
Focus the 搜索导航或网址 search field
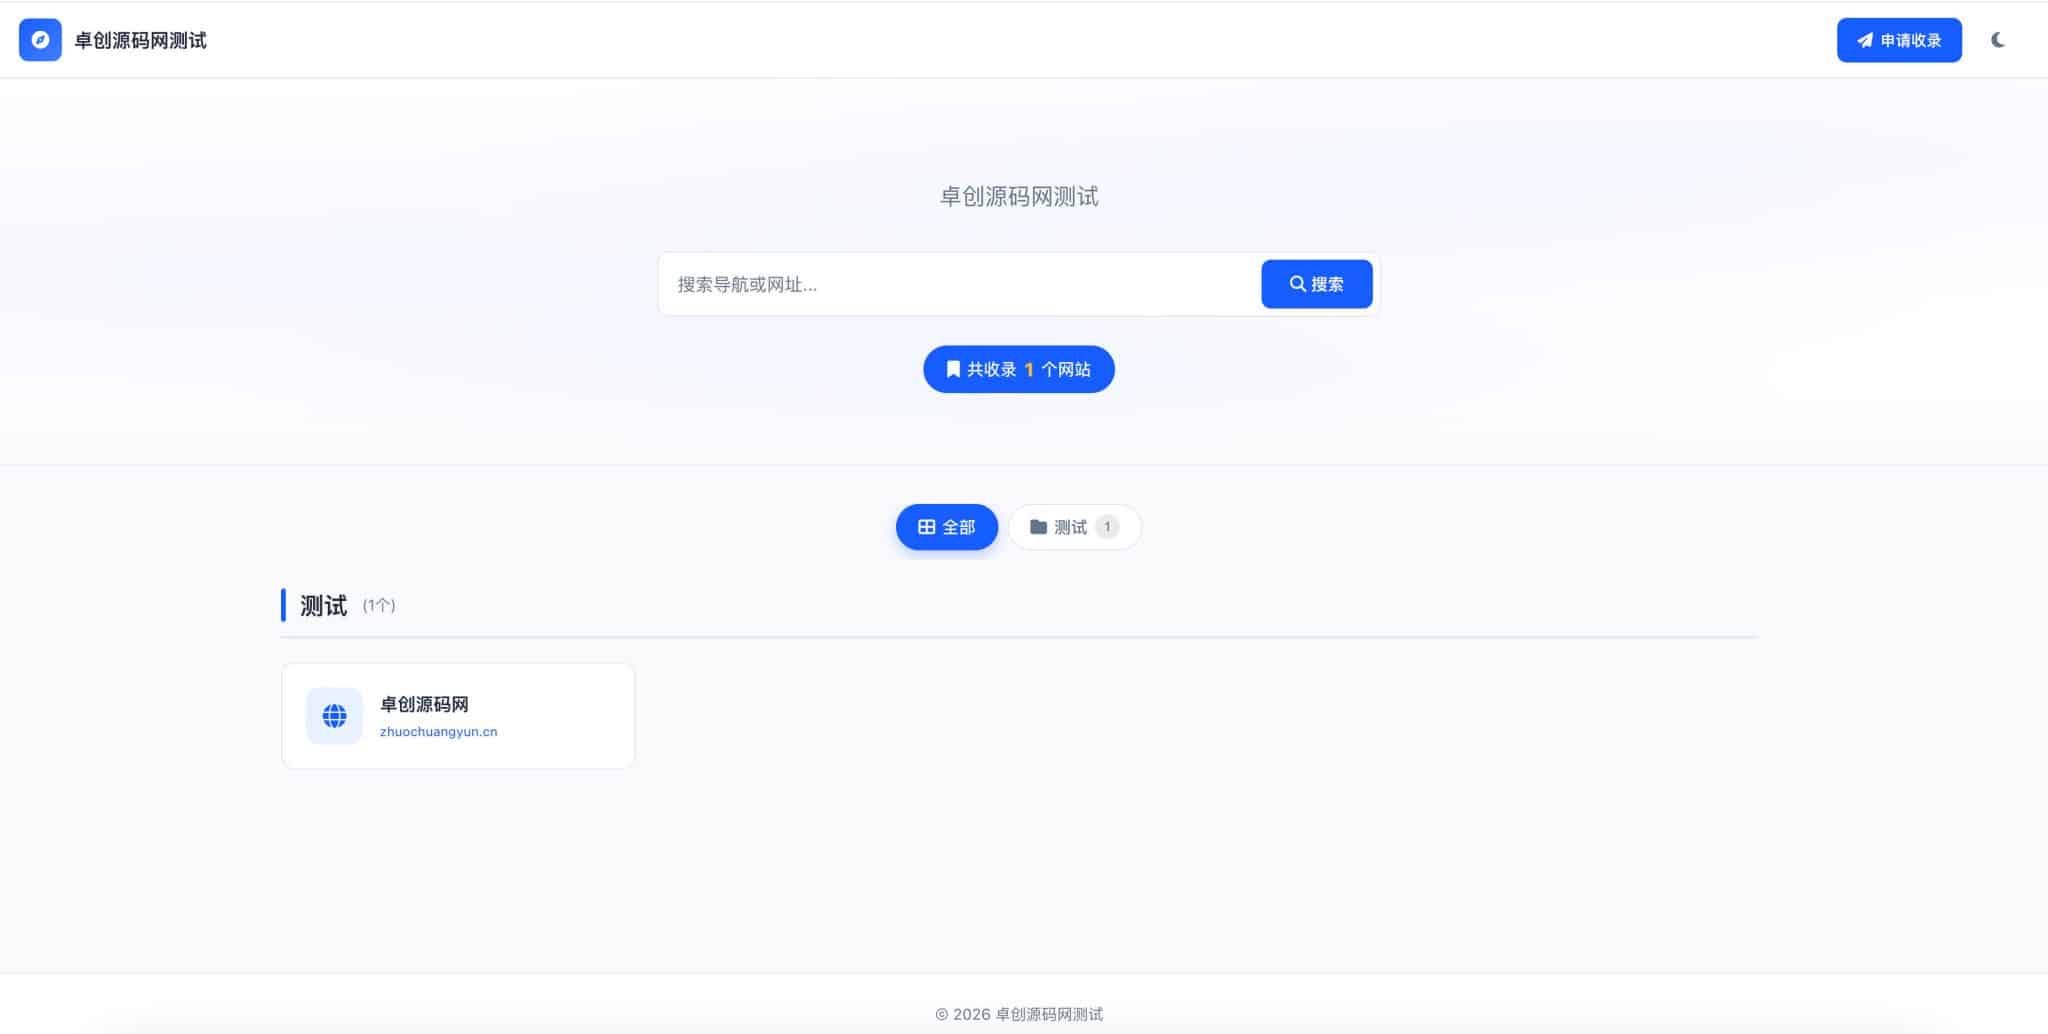point(960,284)
